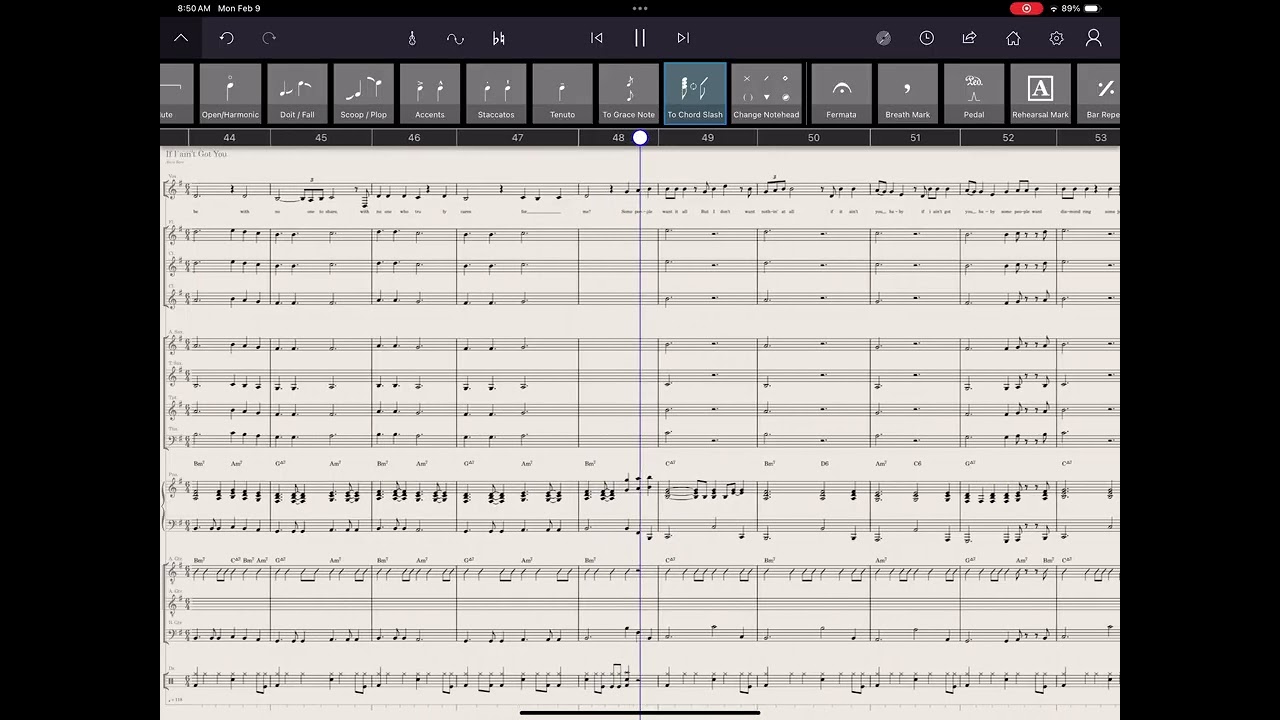
Task: Tap the wavy line icon
Action: click(x=455, y=38)
